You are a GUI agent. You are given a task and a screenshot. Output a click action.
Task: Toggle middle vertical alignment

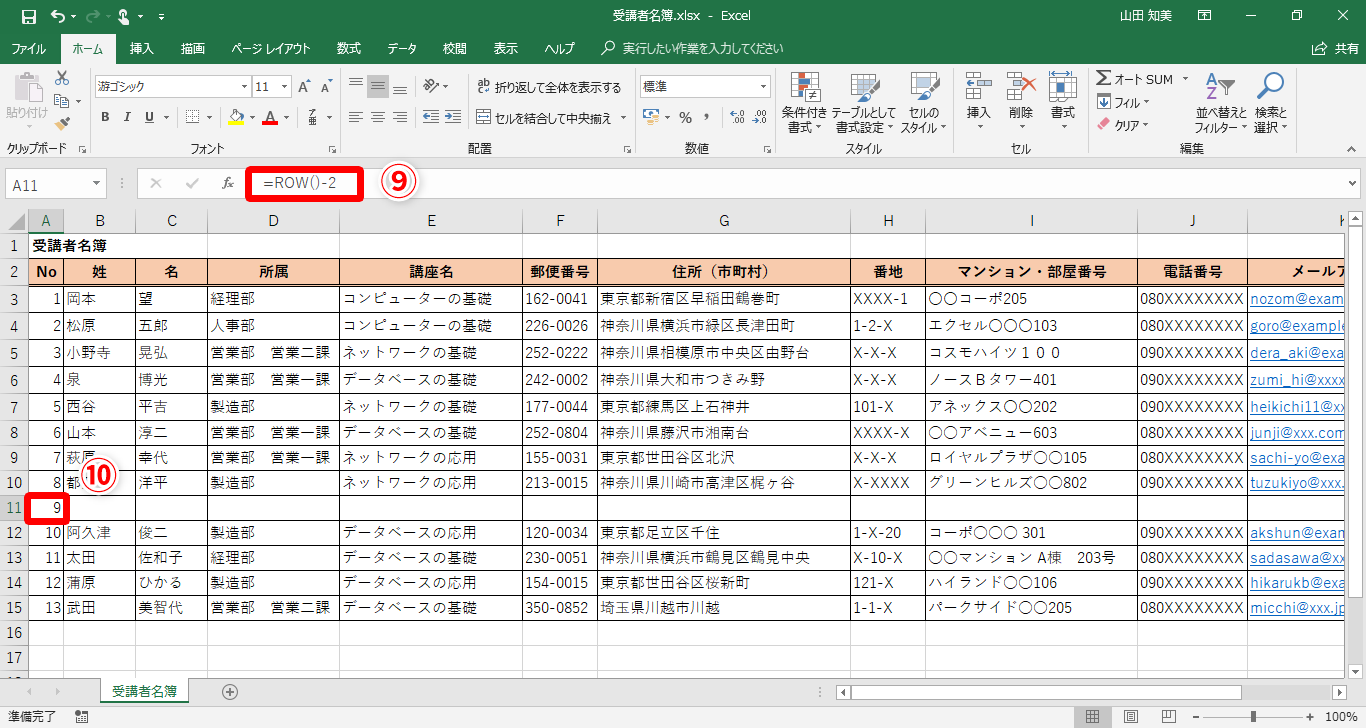[378, 86]
